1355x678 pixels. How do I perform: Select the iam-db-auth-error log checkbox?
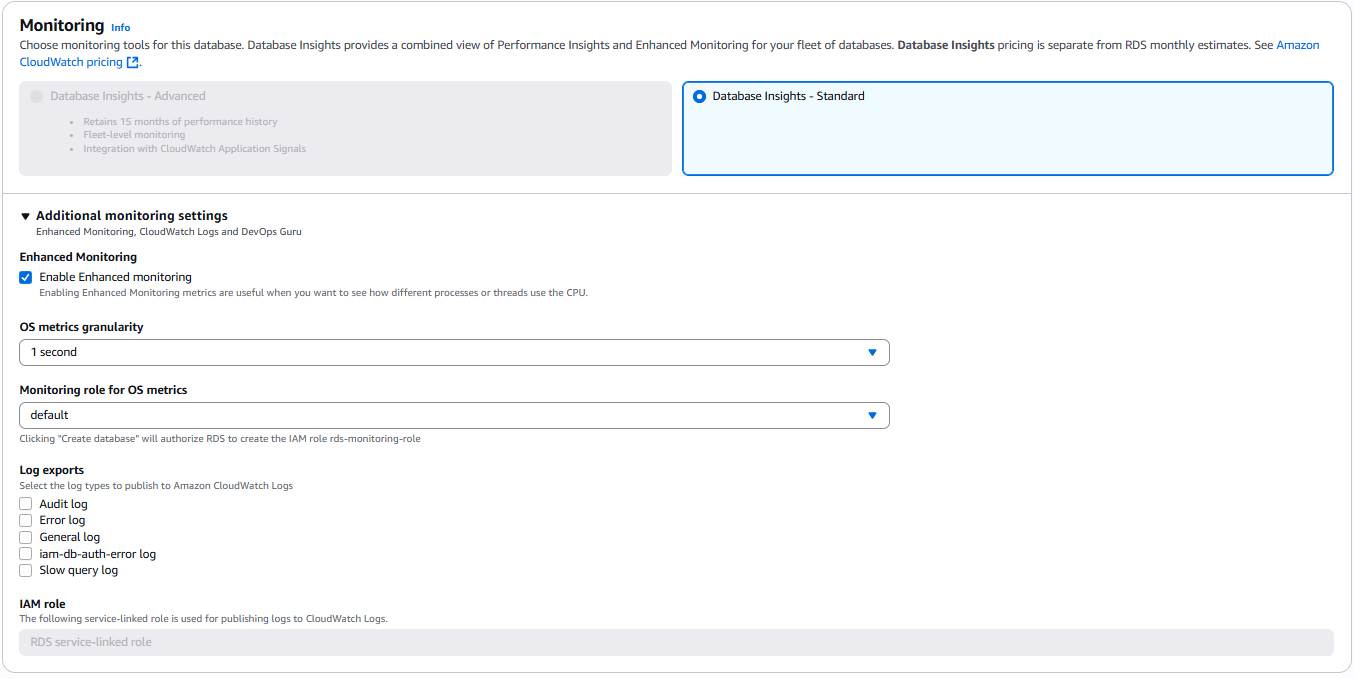click(x=25, y=553)
